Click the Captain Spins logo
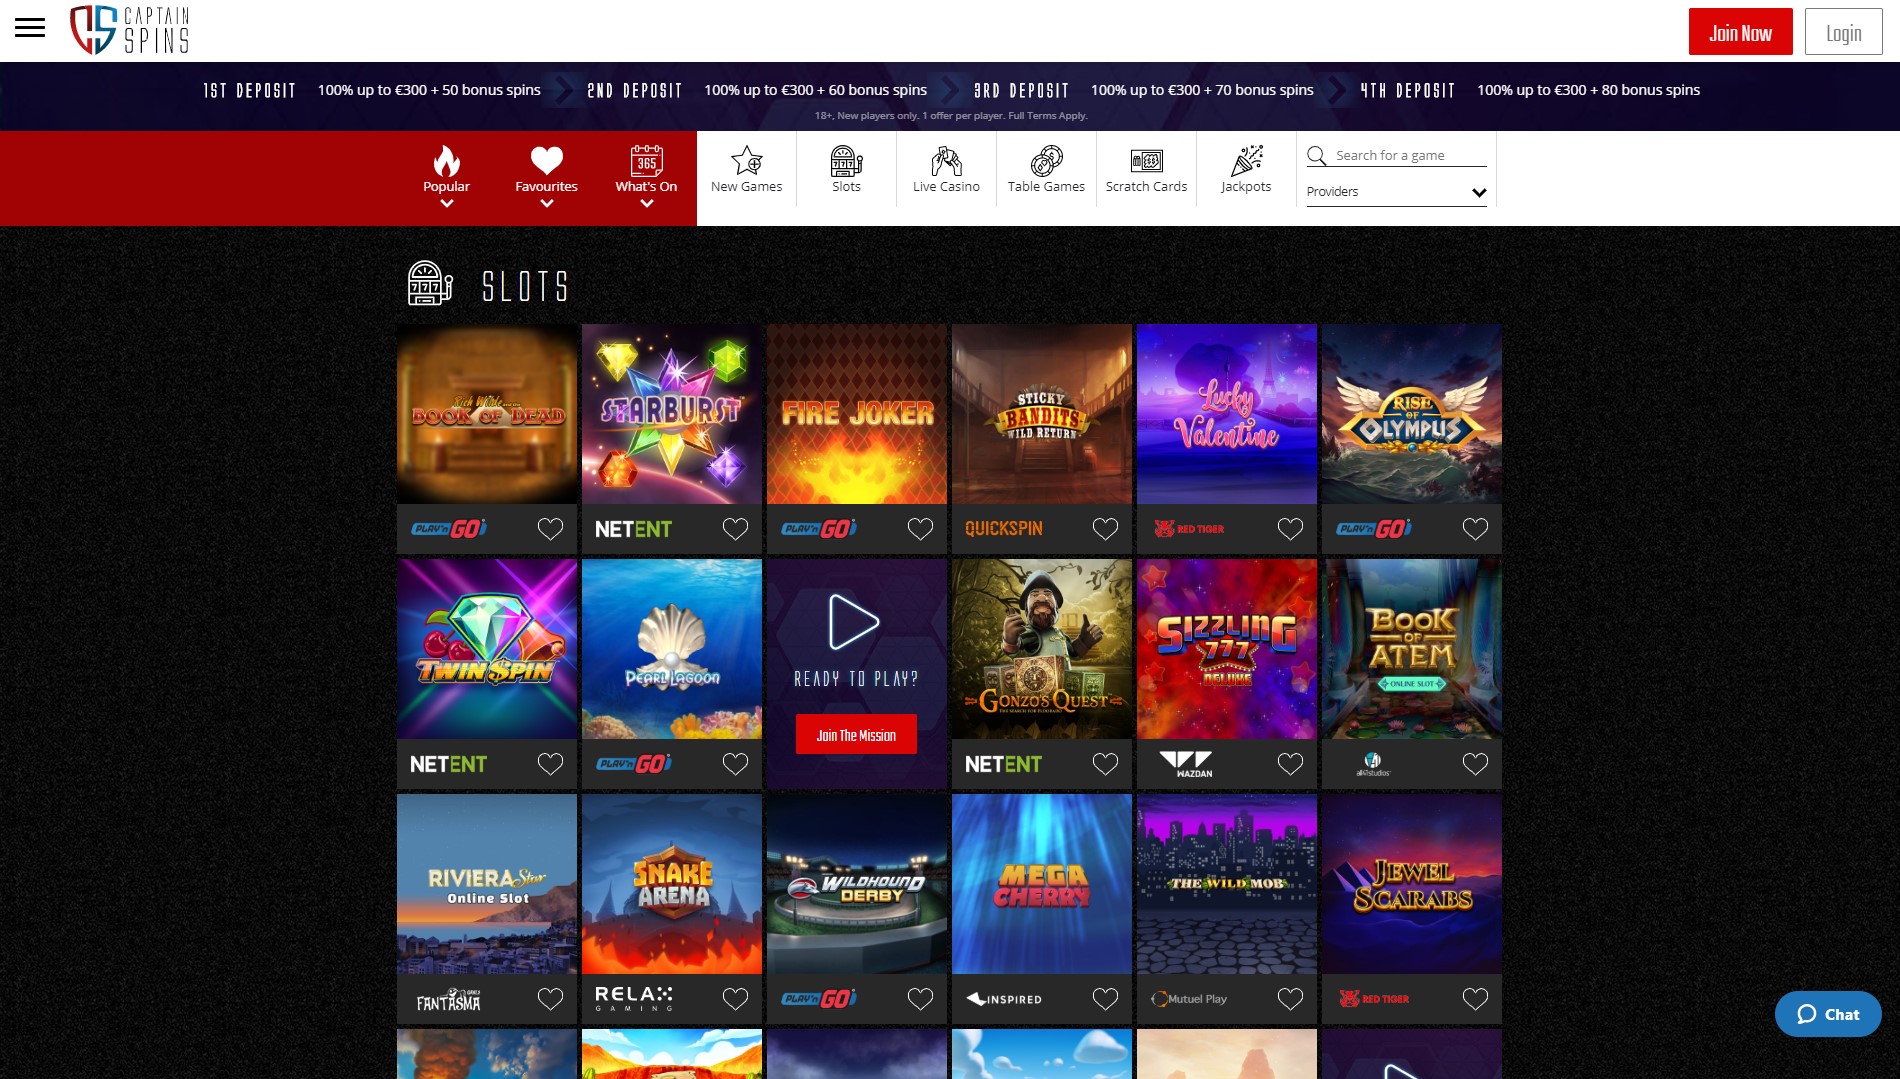This screenshot has width=1900, height=1079. 129,30
